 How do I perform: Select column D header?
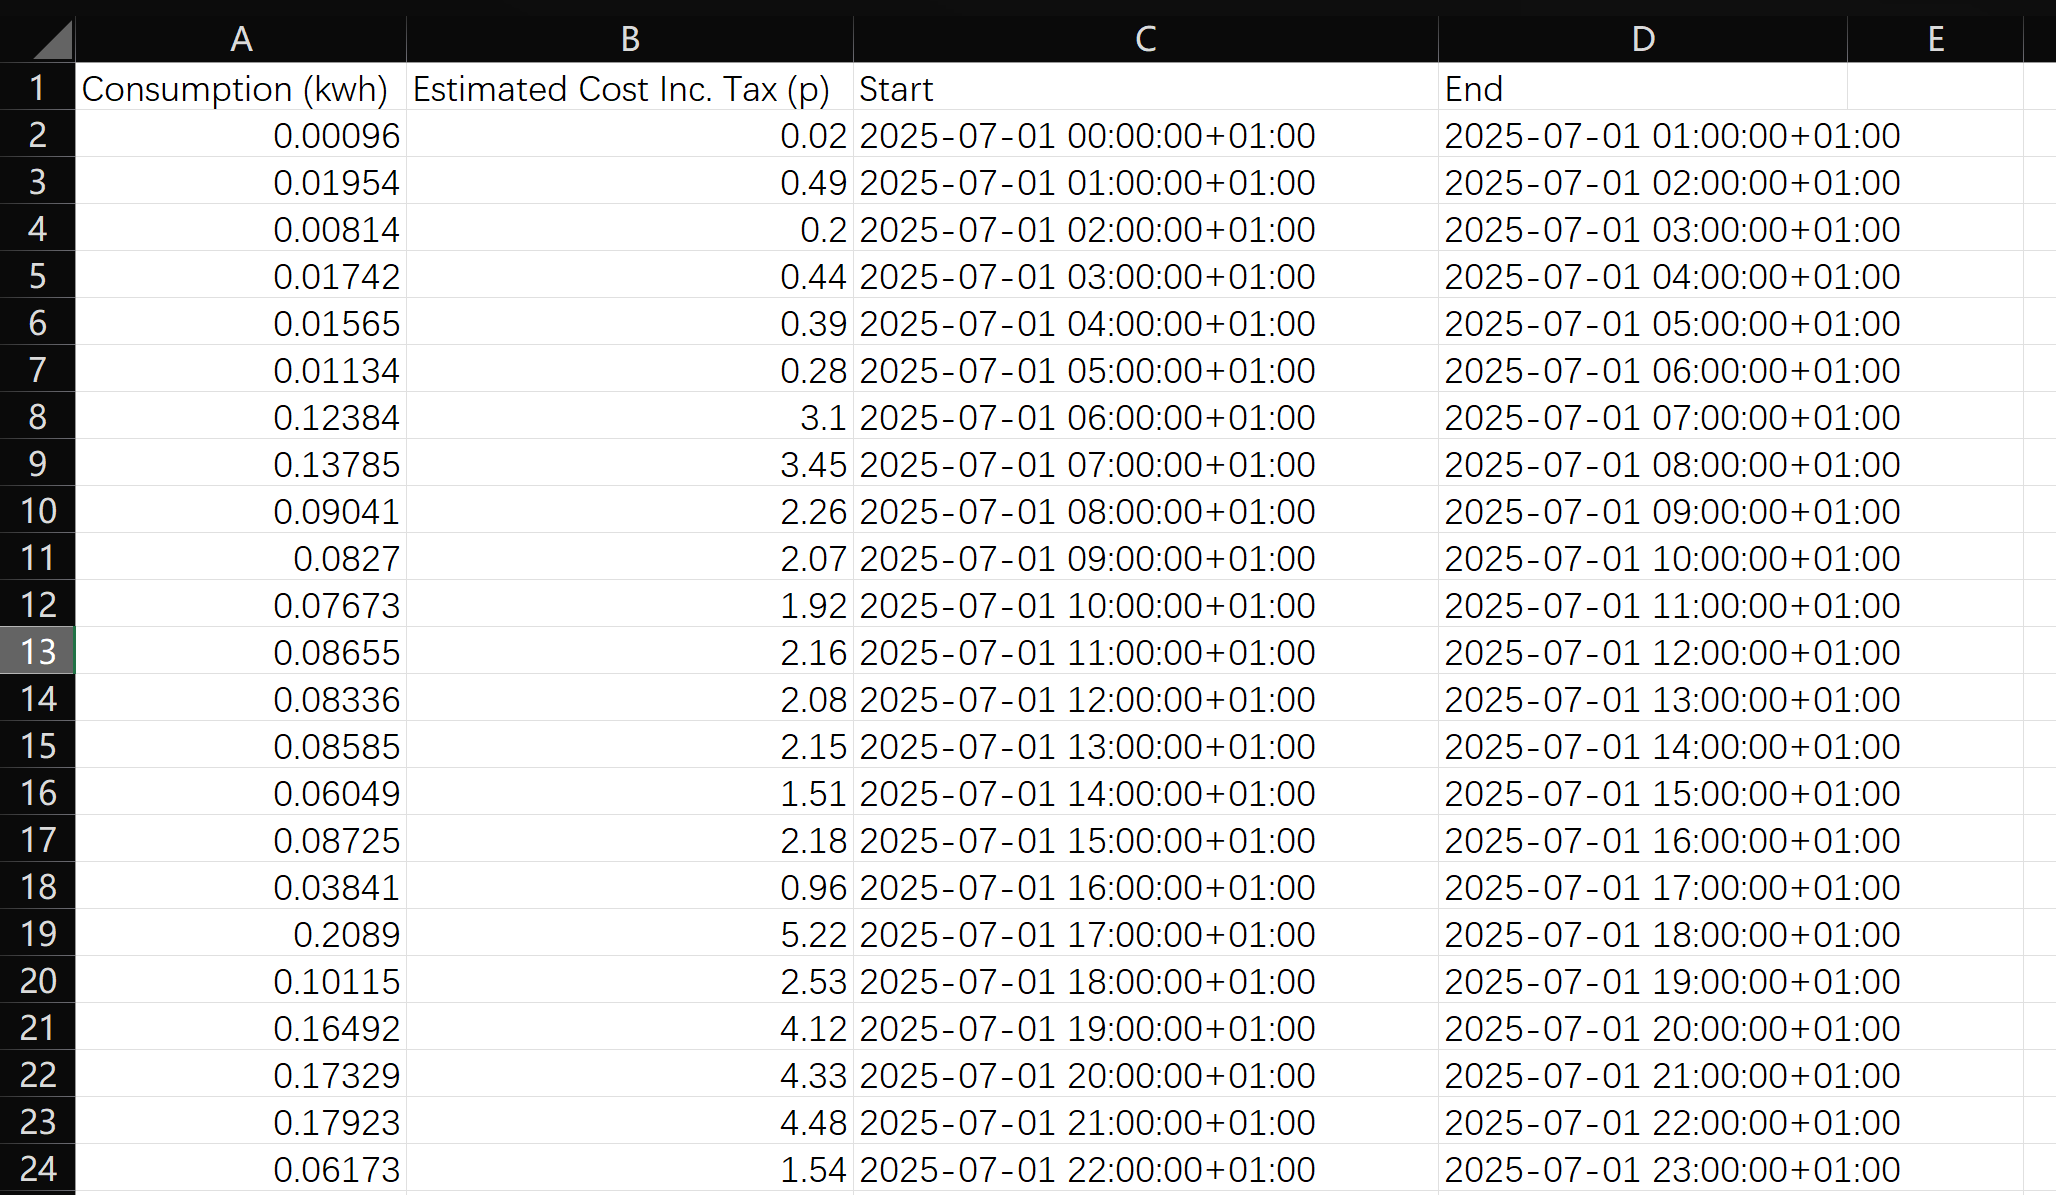tap(1643, 40)
